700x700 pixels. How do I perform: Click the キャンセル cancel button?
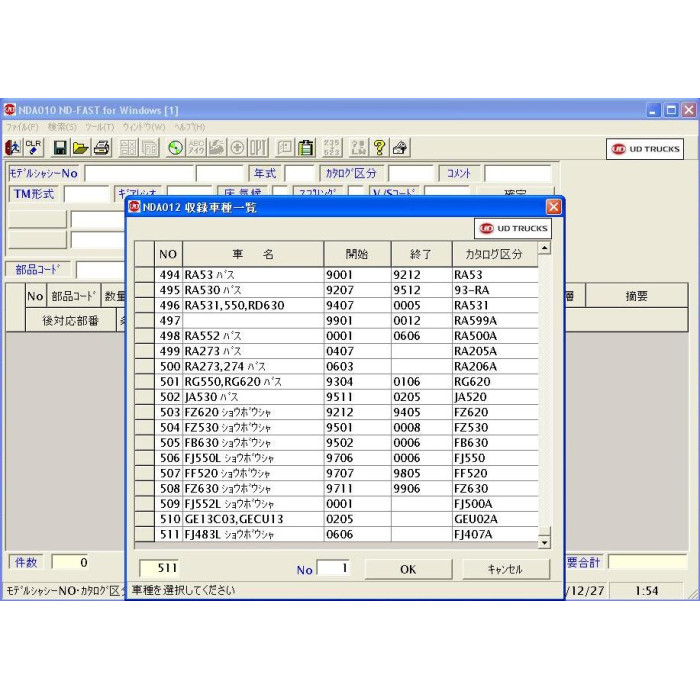pos(505,569)
